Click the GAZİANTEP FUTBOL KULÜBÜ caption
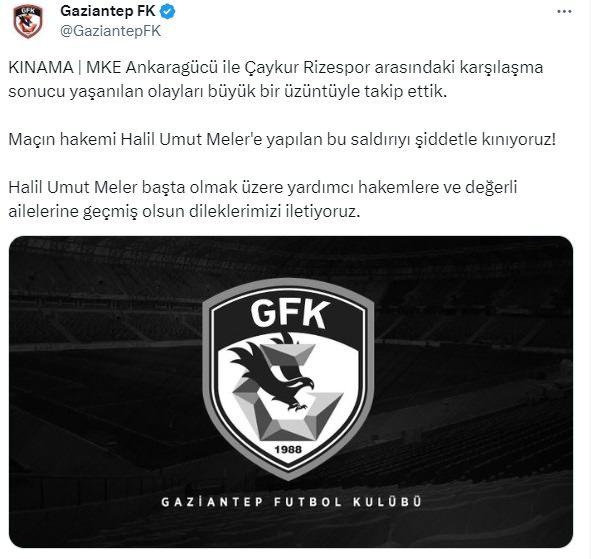Viewport: 591px width, 559px height. [x=291, y=502]
